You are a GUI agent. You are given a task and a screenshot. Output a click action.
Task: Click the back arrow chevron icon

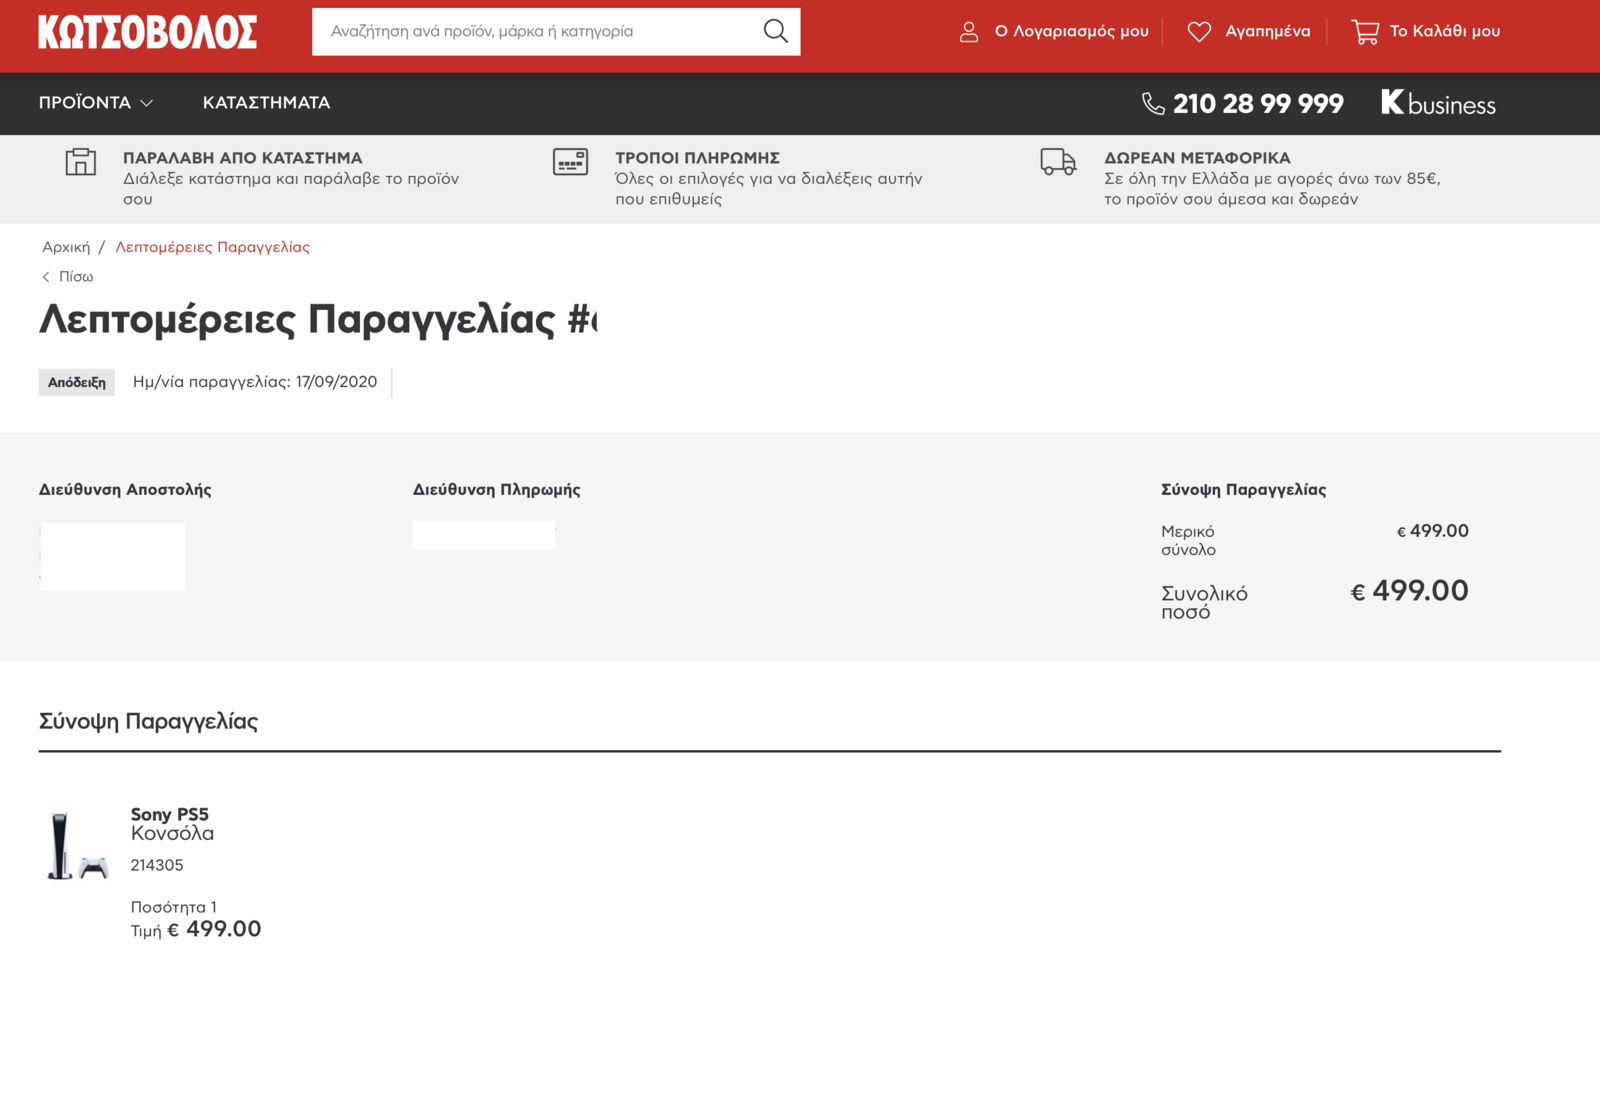[x=46, y=277]
